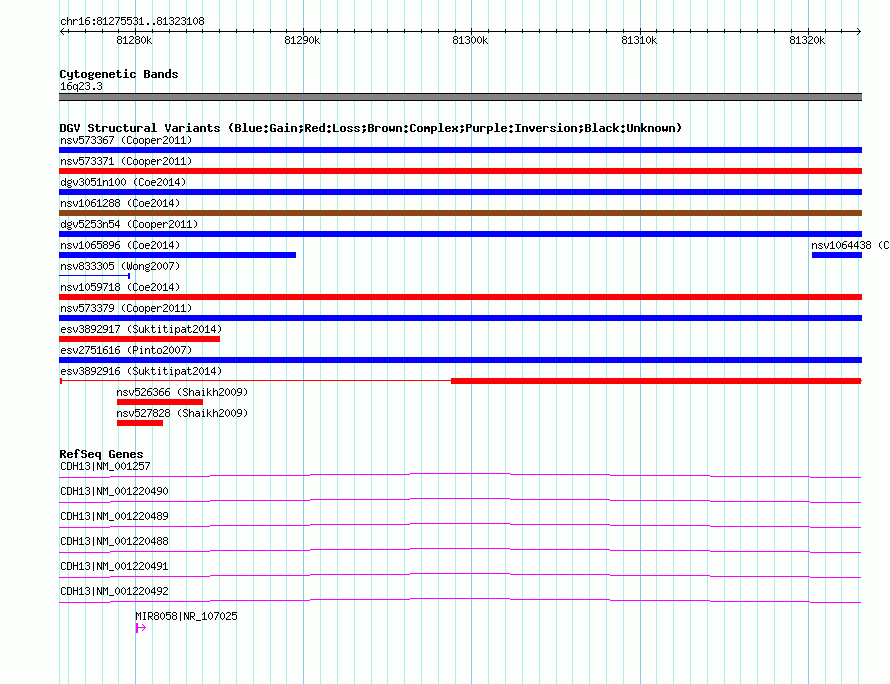Click the 16q23.3 cytogenetic band bar
Viewport: 890px width, 684px height.
[x=460, y=97]
